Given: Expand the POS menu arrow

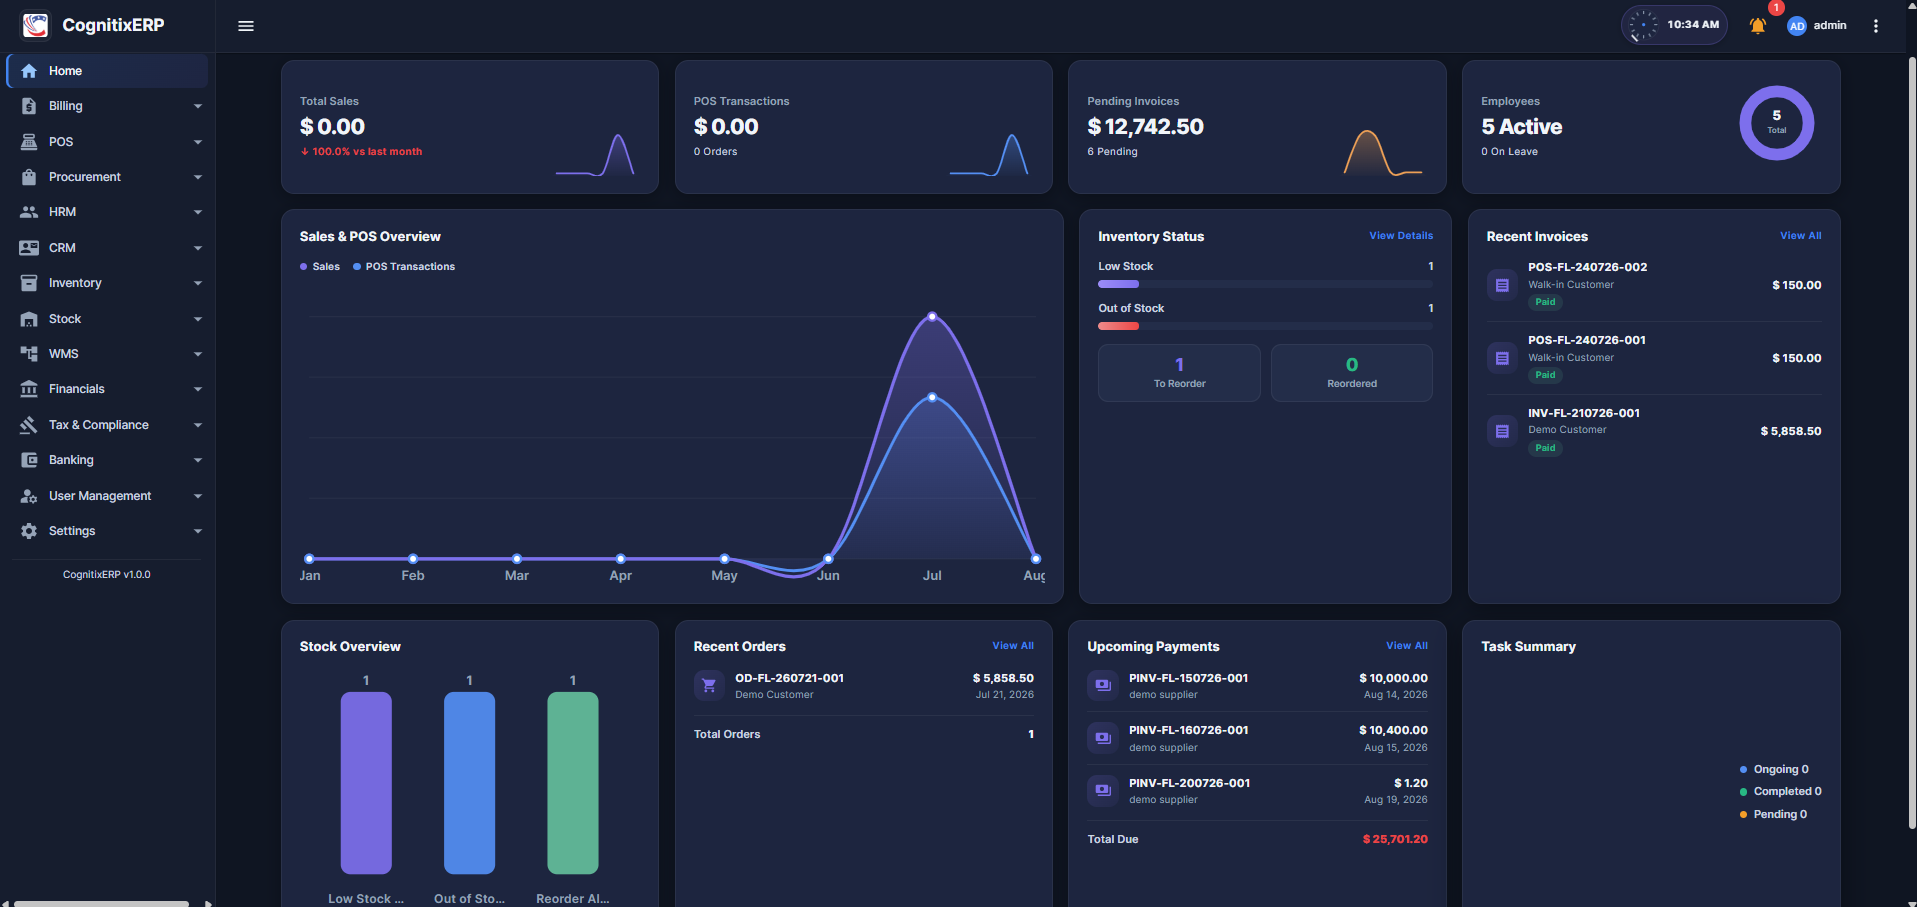Looking at the screenshot, I should click(198, 142).
